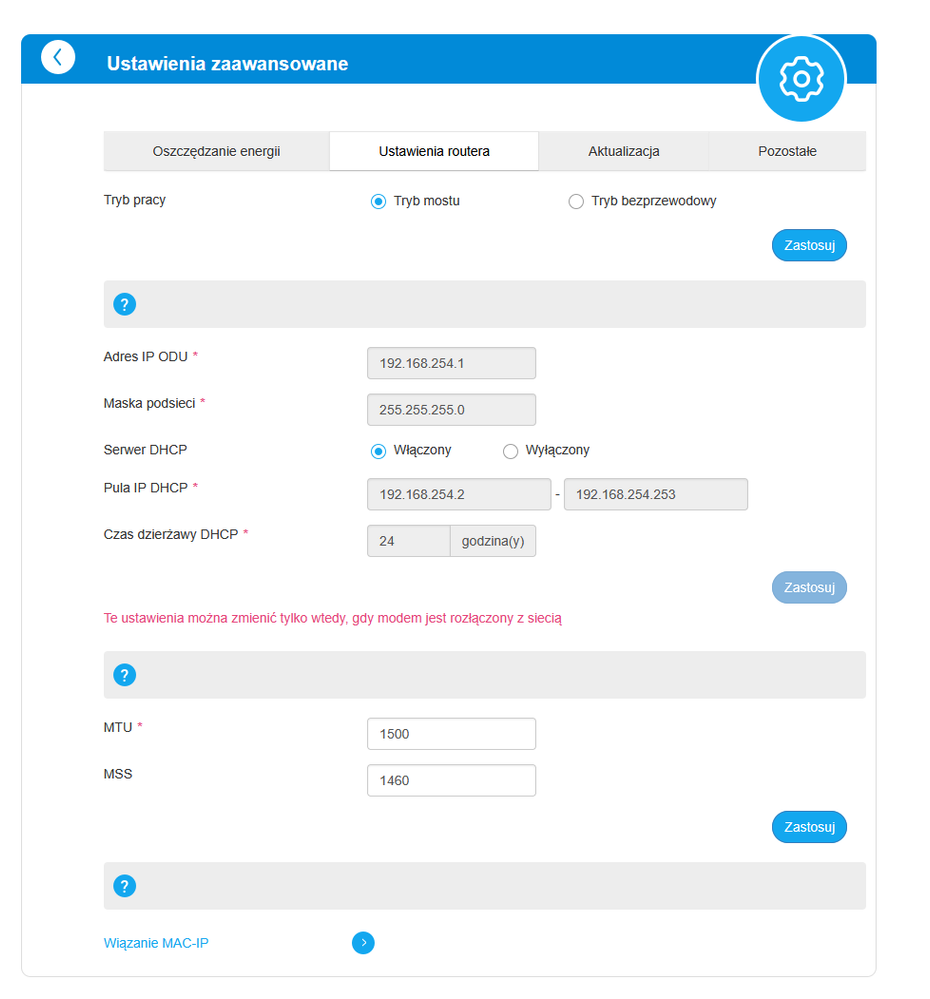Image resolution: width=930 pixels, height=999 pixels.
Task: Switch to Aktualizacja tab
Action: [x=623, y=152]
